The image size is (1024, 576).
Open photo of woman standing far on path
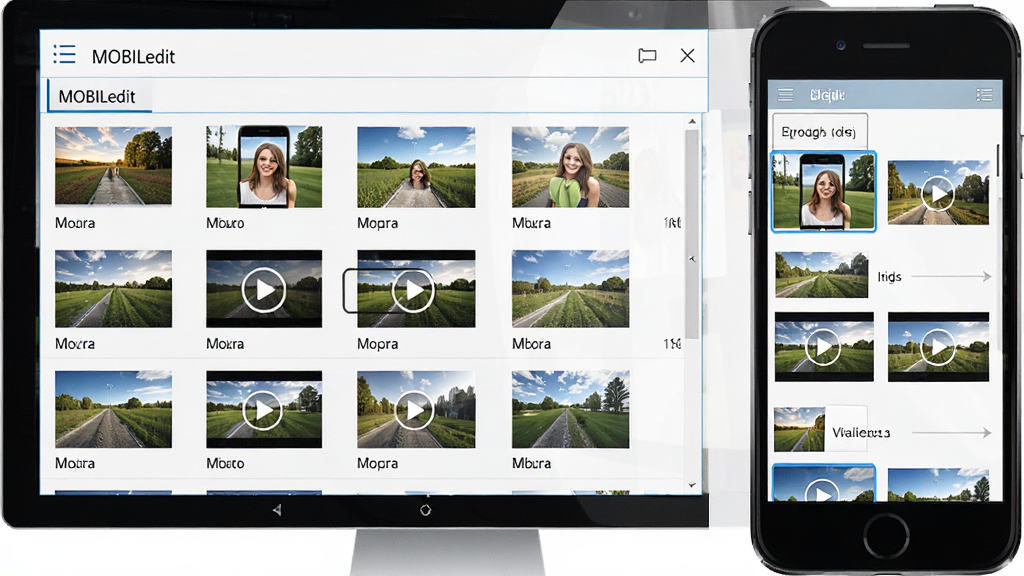tap(416, 167)
